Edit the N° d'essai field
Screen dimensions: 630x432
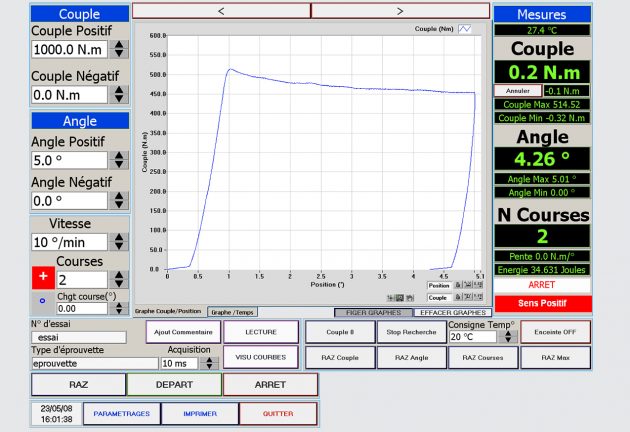coord(79,337)
